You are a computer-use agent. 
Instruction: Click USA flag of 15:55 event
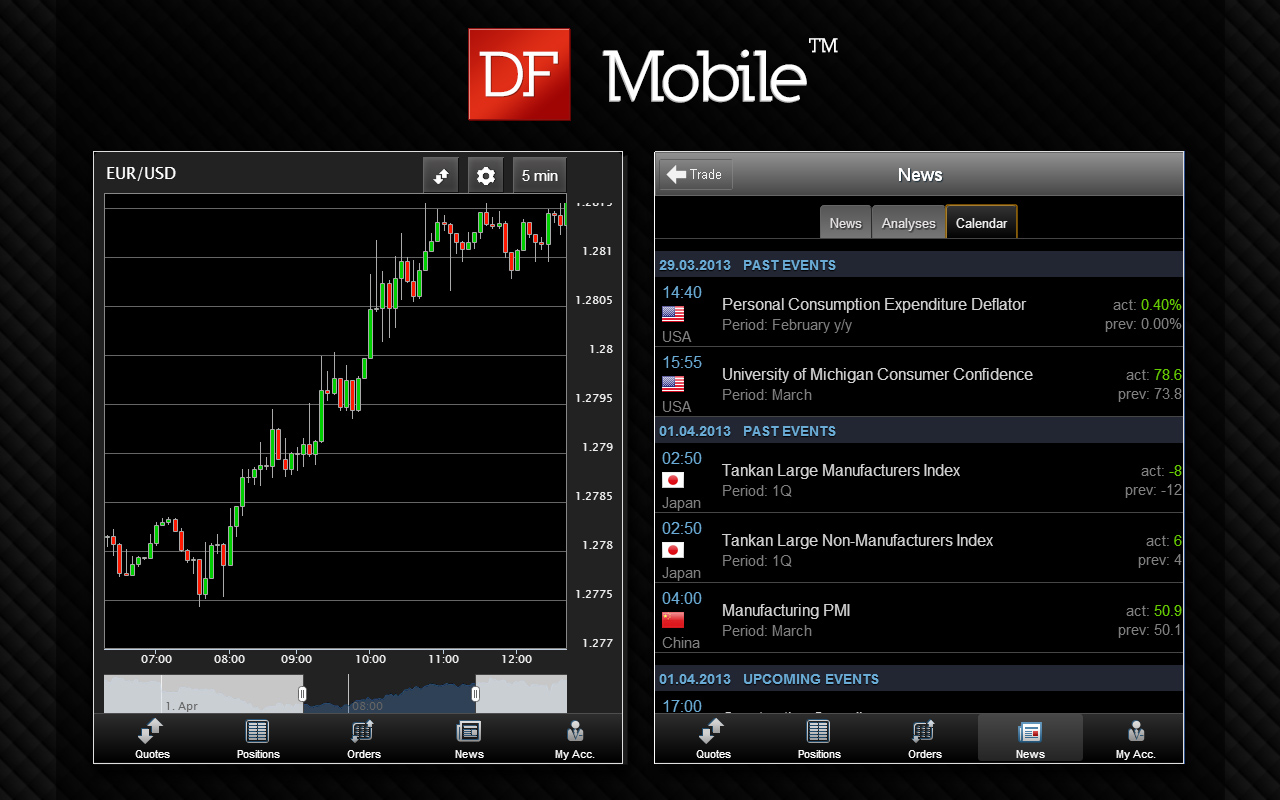pyautogui.click(x=673, y=384)
